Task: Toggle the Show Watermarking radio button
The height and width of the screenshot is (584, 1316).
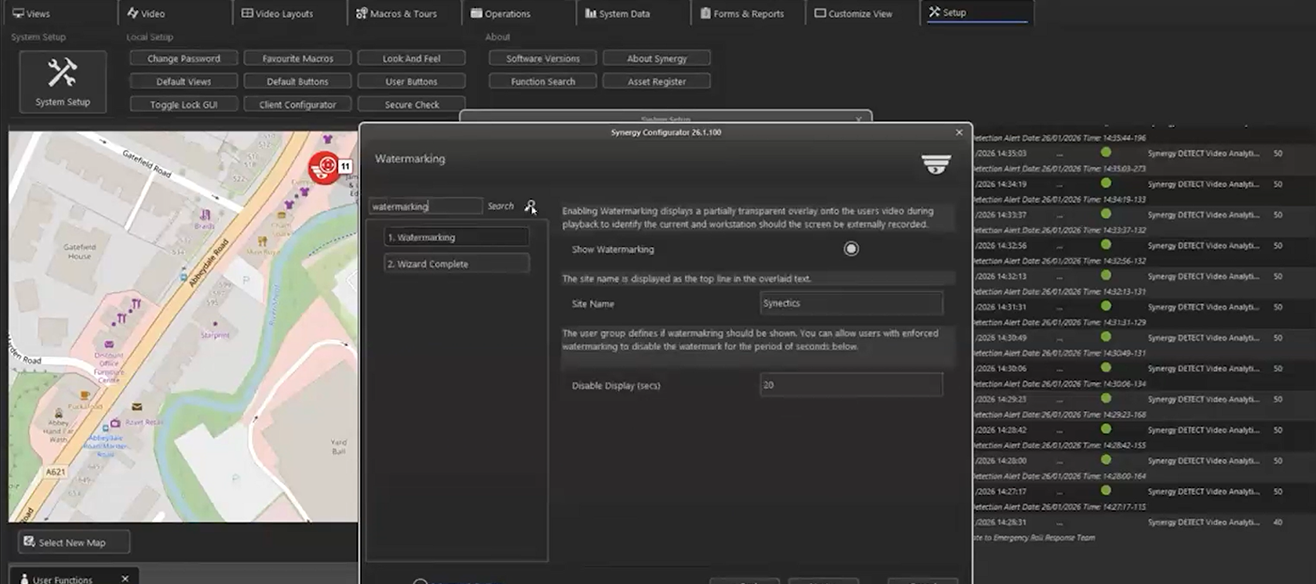Action: (851, 249)
